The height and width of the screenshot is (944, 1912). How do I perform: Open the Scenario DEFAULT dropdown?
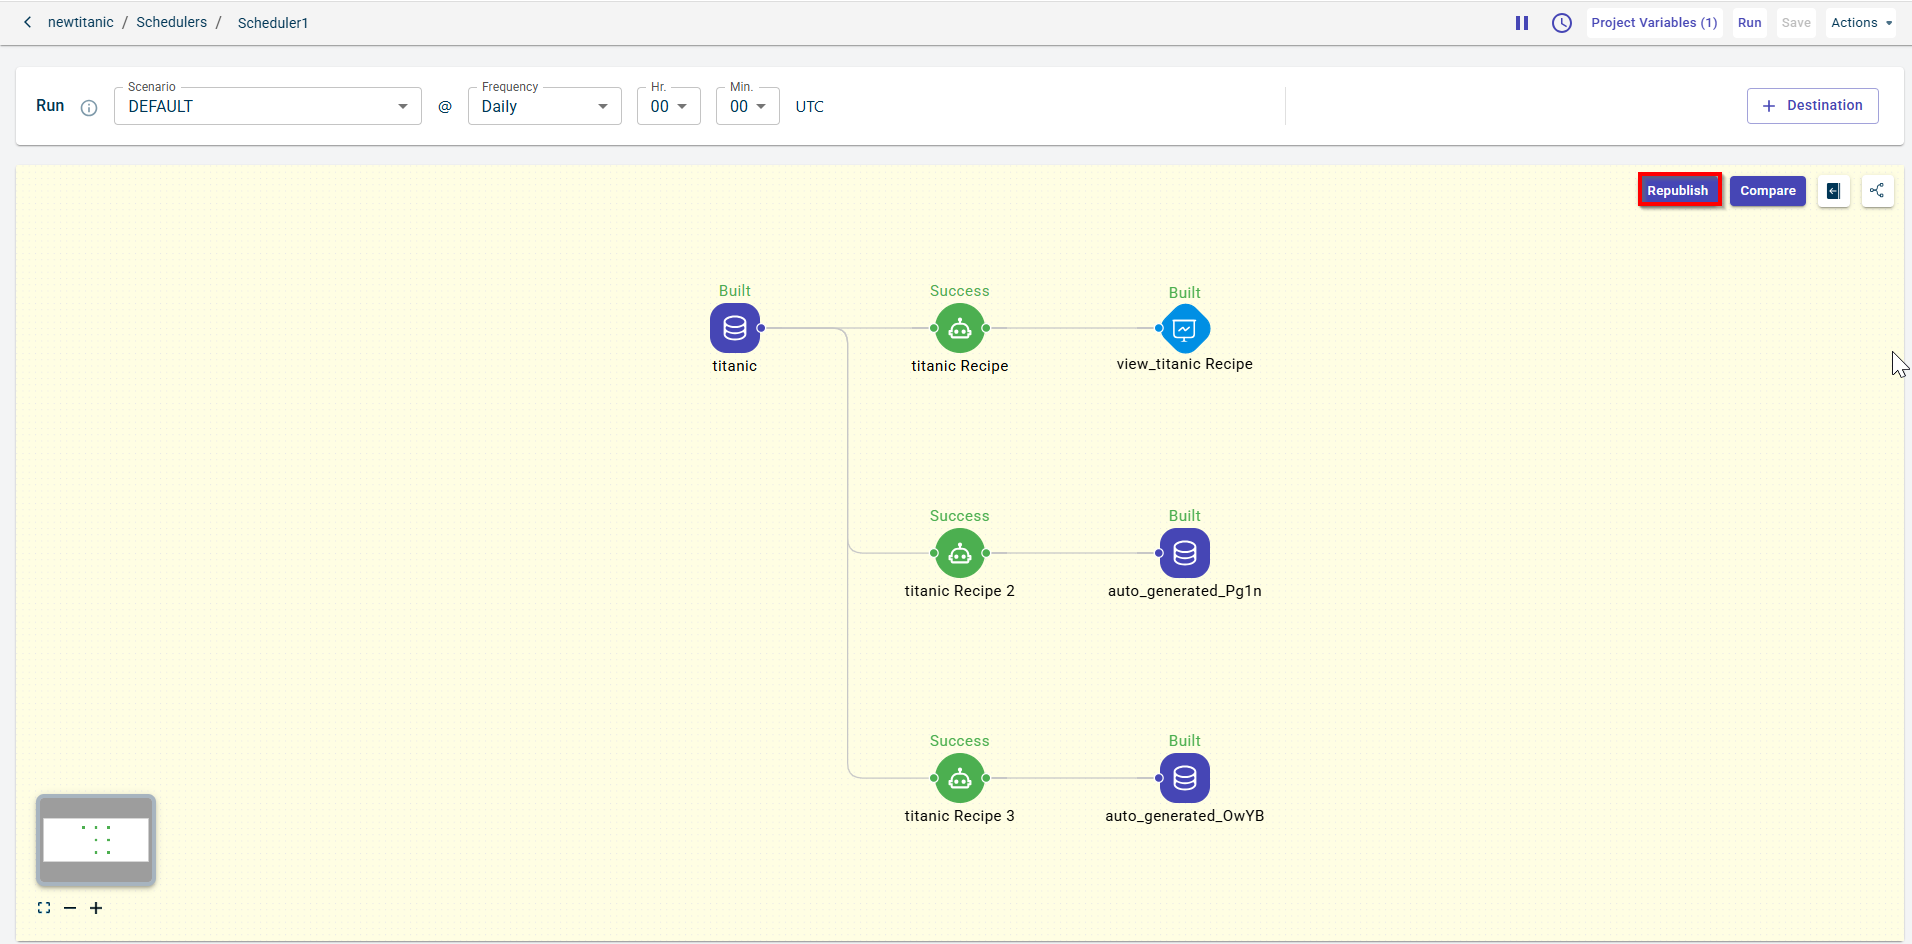[267, 107]
